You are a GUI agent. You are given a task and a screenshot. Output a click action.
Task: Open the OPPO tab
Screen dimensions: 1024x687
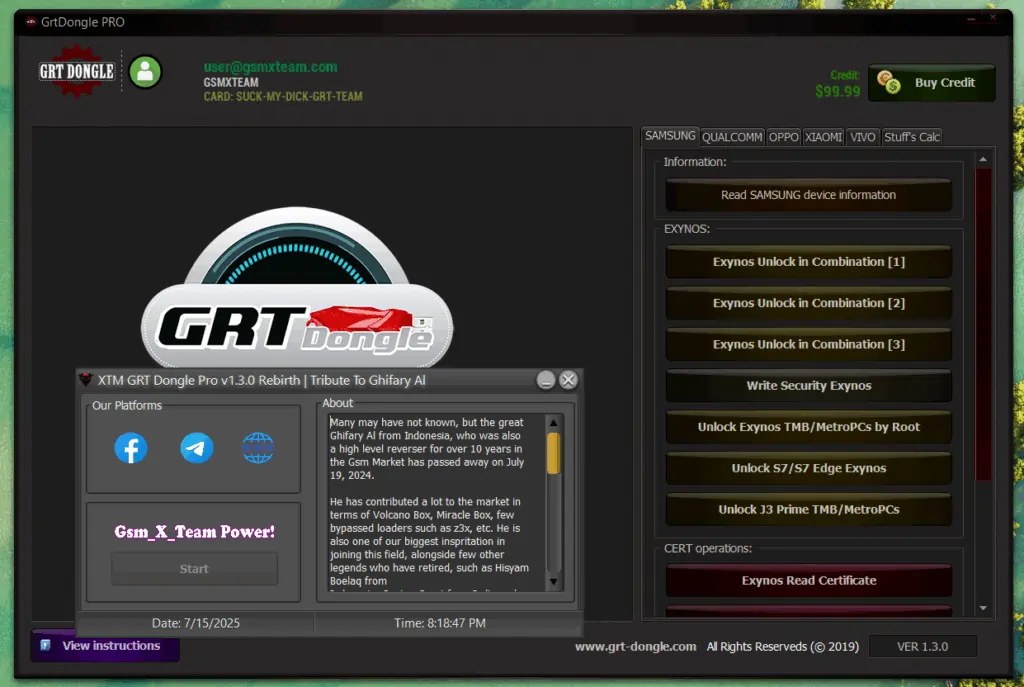pos(784,137)
